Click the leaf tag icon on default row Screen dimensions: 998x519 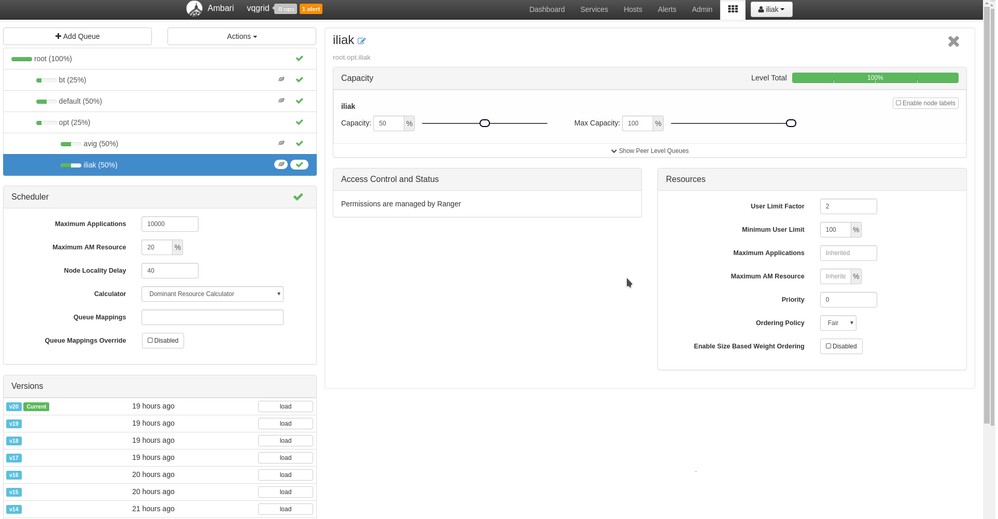[281, 101]
